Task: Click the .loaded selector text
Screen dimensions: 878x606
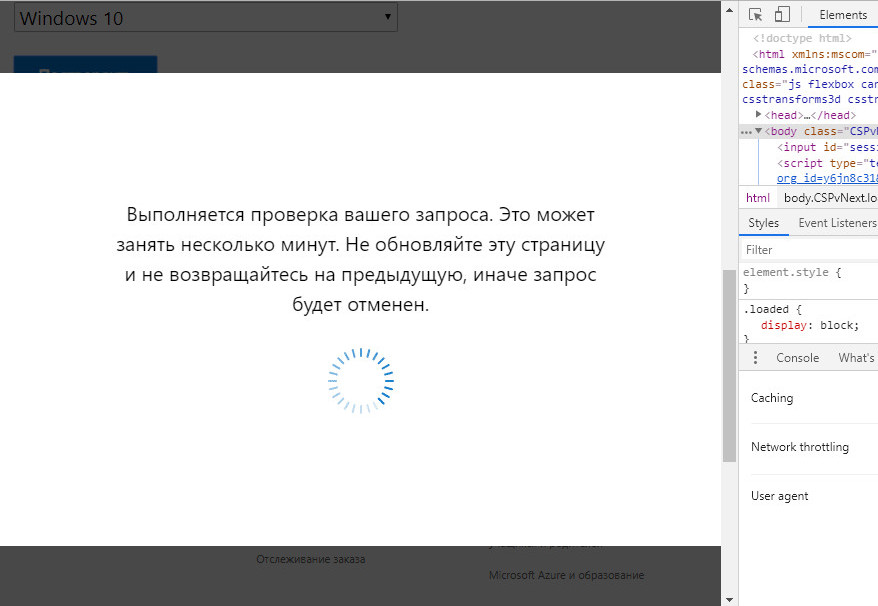Action: [x=765, y=309]
